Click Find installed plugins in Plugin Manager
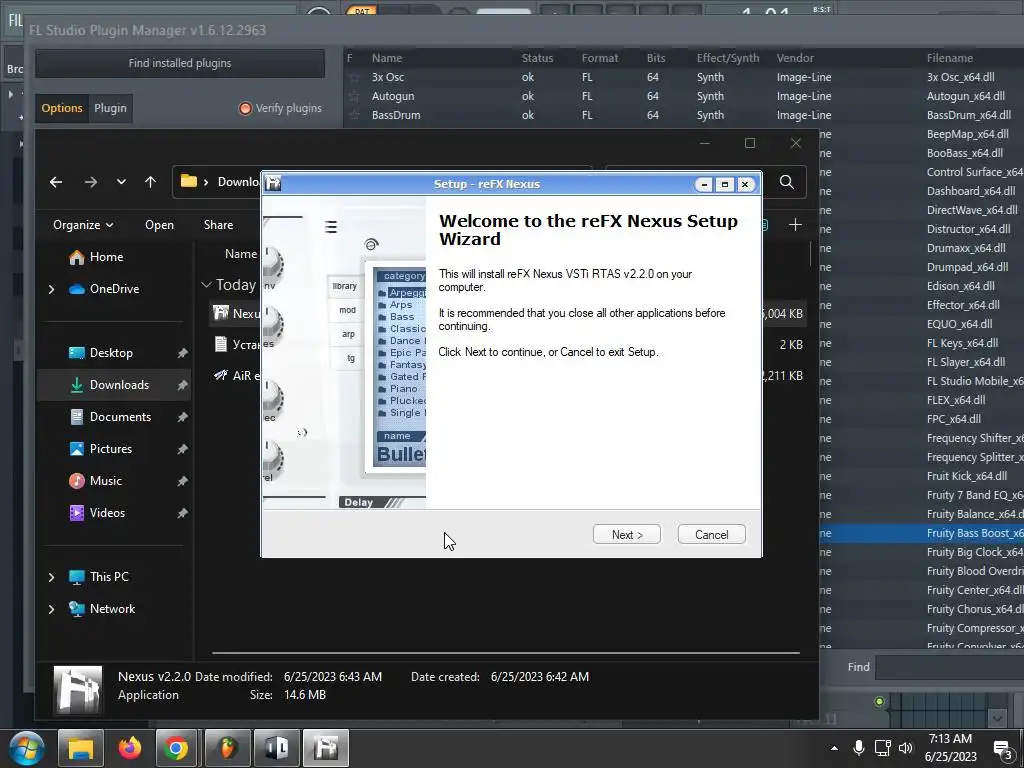The height and width of the screenshot is (768, 1024). pos(180,63)
